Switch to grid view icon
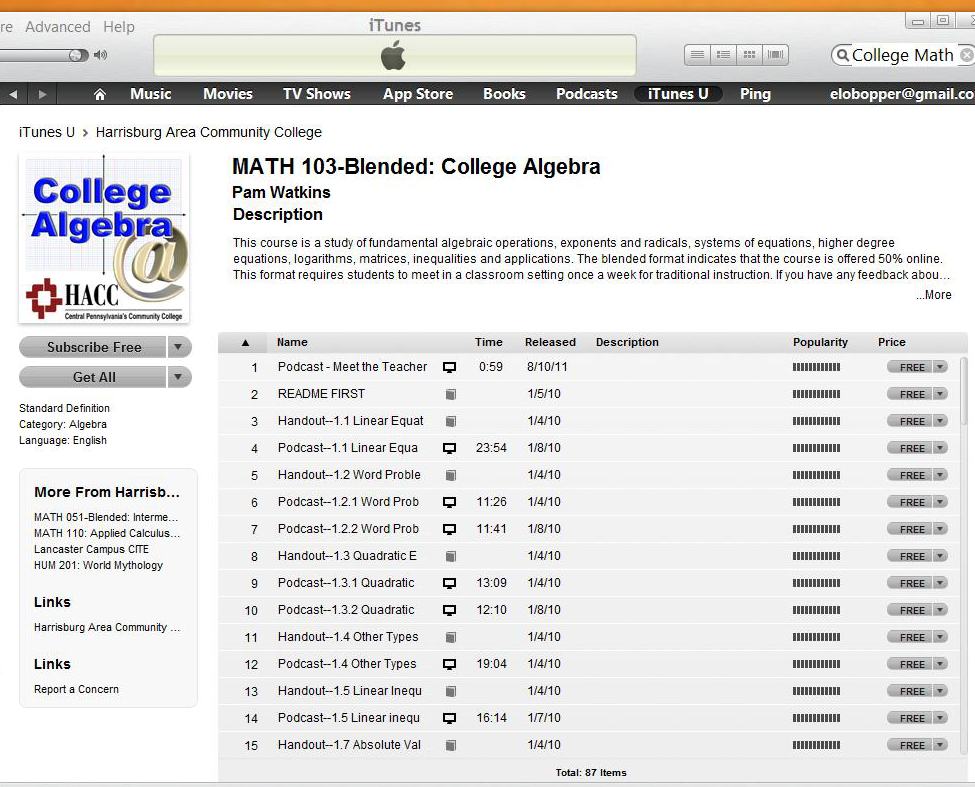Image resolution: width=975 pixels, height=787 pixels. point(749,55)
